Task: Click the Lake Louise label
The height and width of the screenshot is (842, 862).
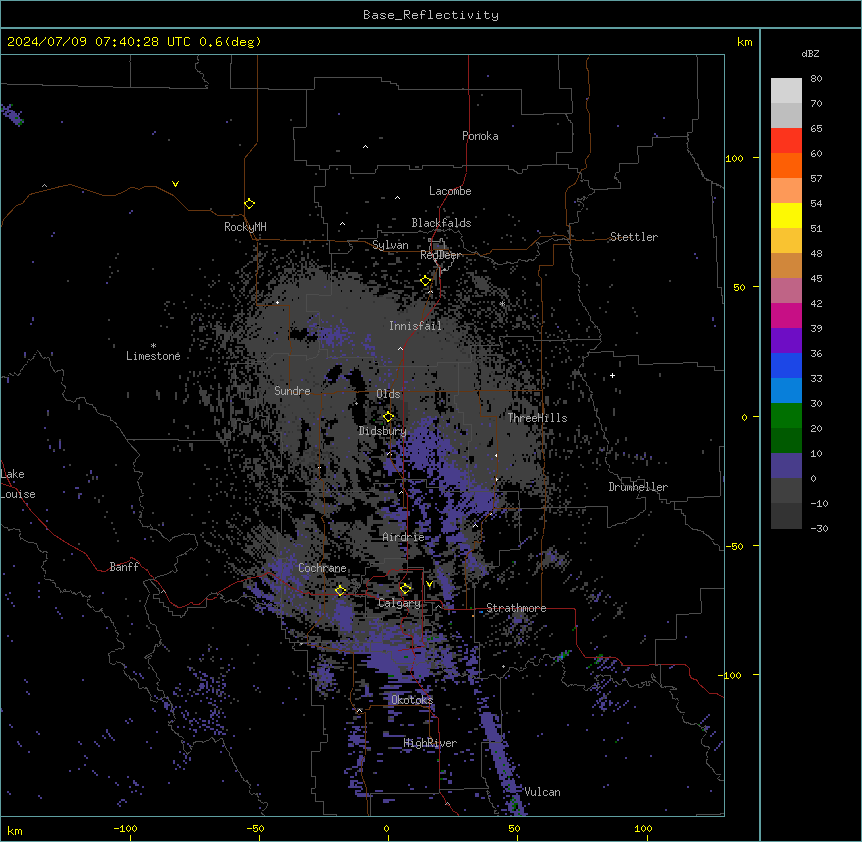Action: pos(18,484)
